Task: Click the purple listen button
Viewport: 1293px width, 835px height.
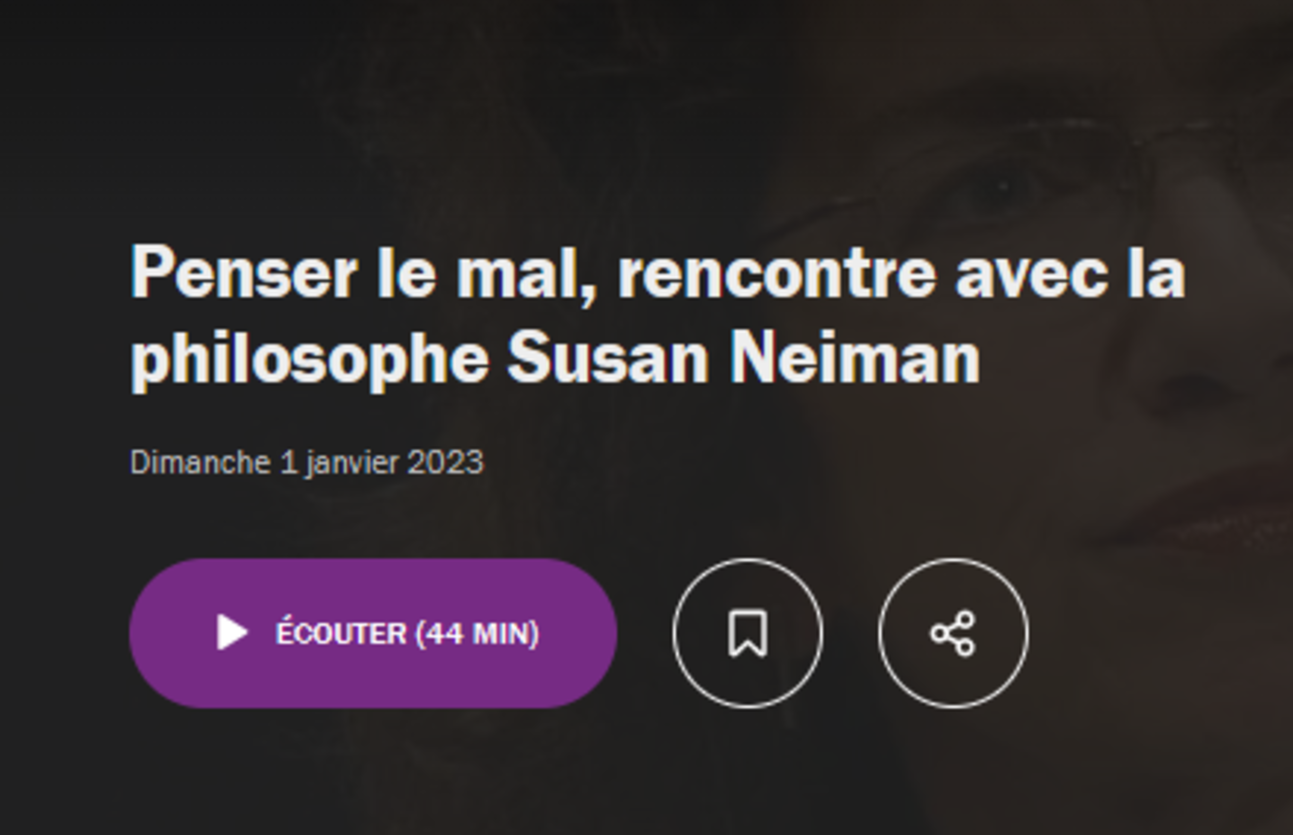Action: click(x=373, y=633)
